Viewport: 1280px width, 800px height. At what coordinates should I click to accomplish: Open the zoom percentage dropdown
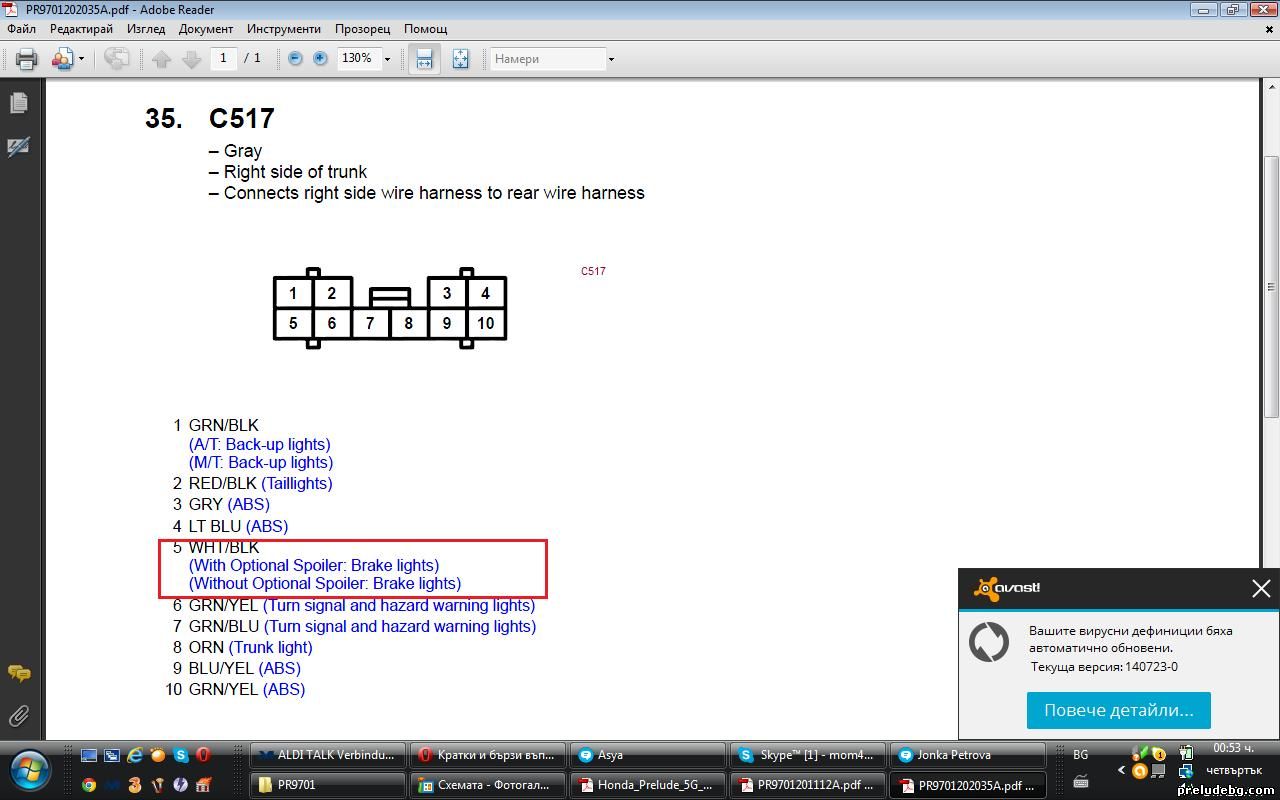pyautogui.click(x=387, y=59)
